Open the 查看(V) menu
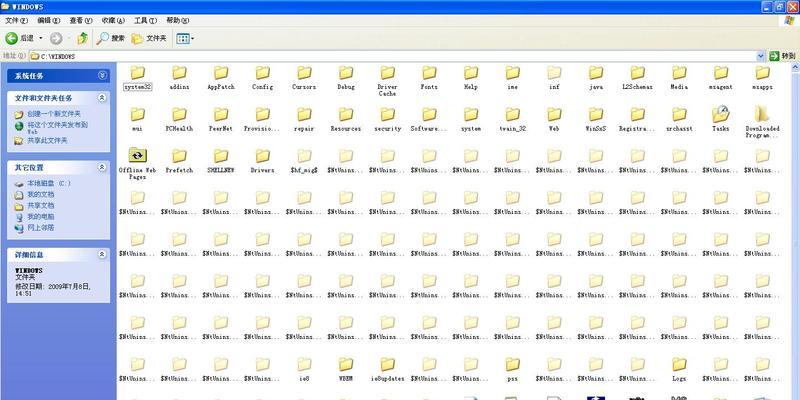800x400 pixels. (x=81, y=20)
